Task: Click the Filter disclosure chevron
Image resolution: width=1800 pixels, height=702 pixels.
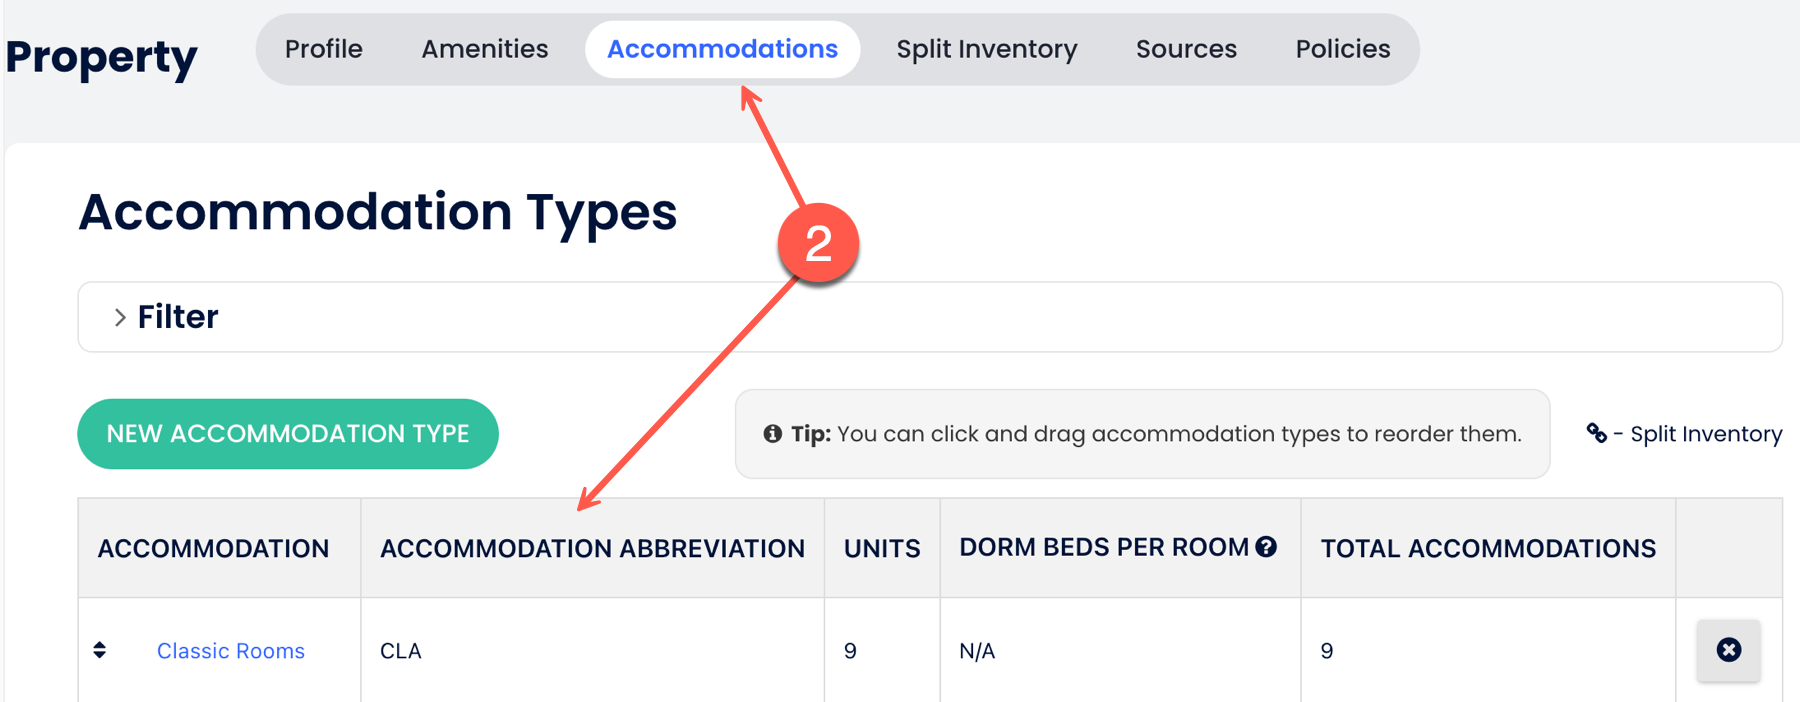Action: point(120,316)
